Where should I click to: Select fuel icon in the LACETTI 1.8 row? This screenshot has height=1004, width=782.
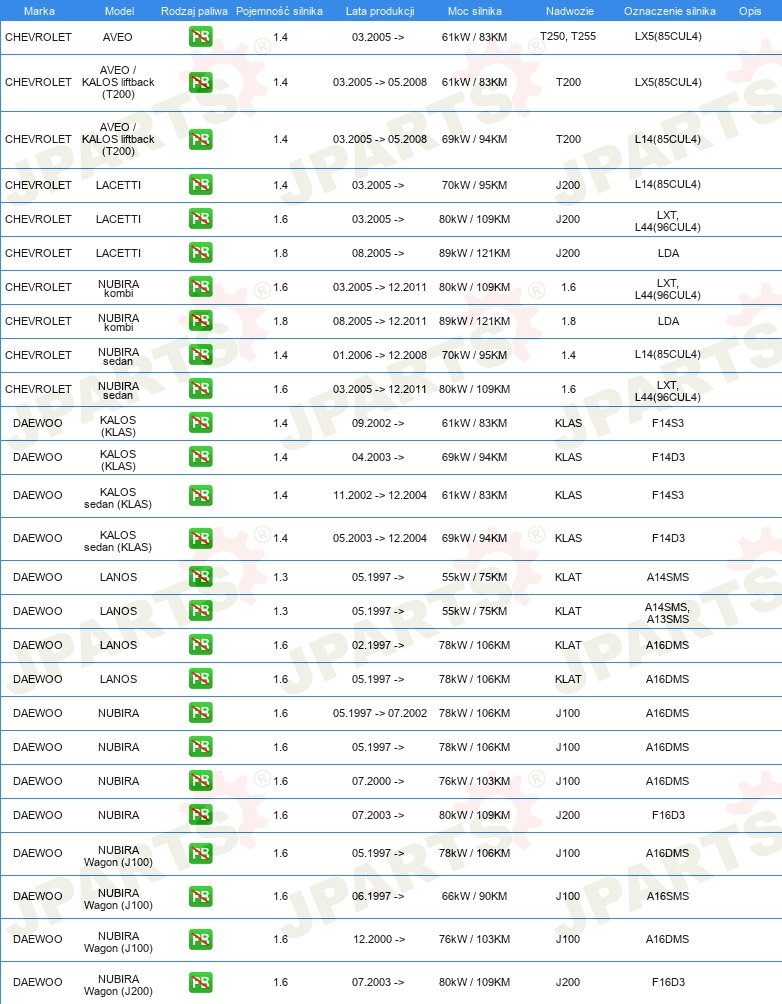(200, 253)
